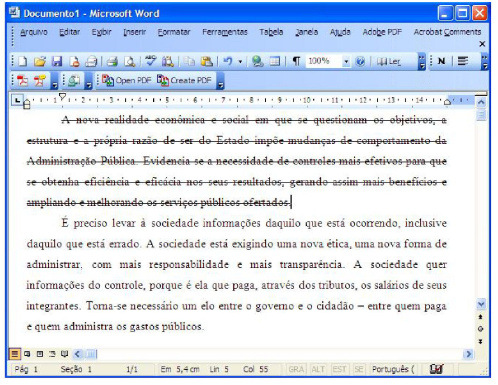Close the document with small X
Screen dimensions: 498x385
pyautogui.click(x=482, y=44)
